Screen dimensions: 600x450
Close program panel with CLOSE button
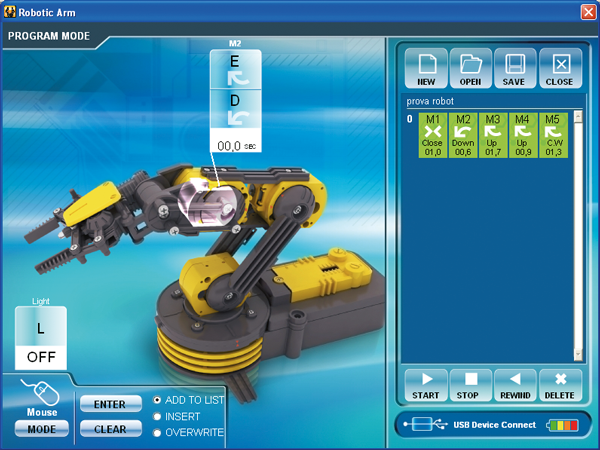click(560, 68)
